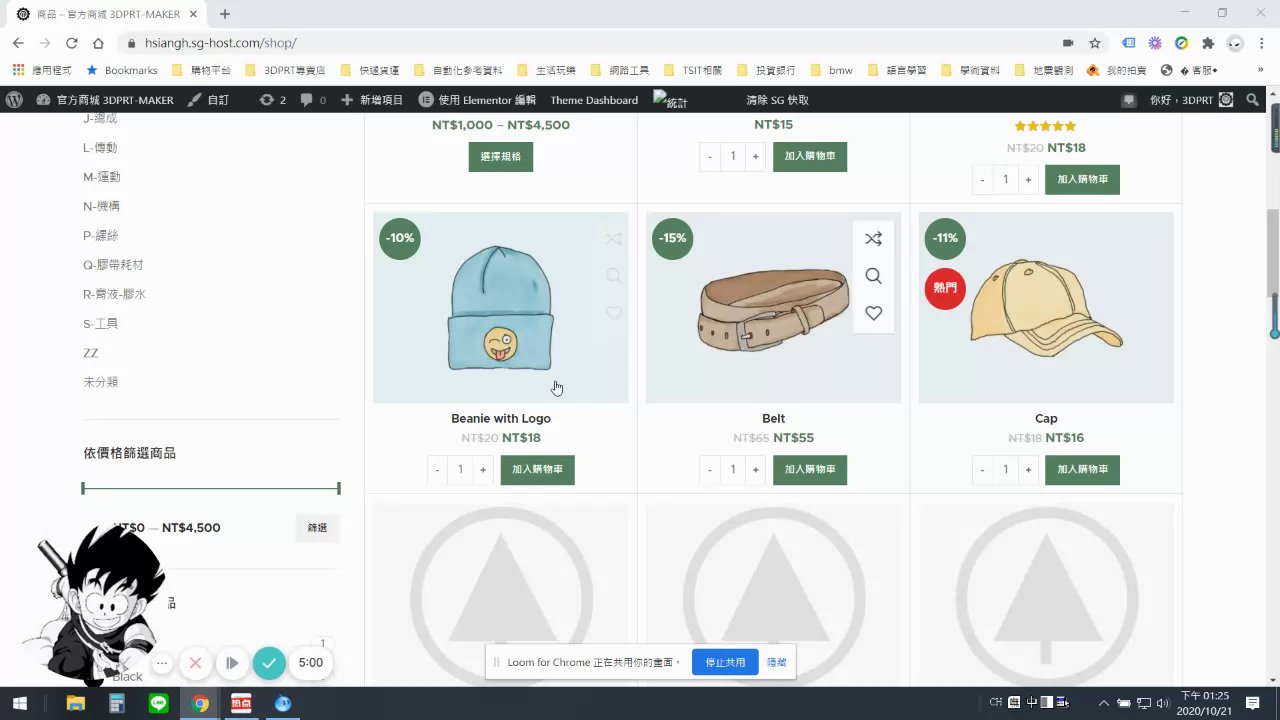The height and width of the screenshot is (720, 1280).
Task: Hide the sharing bar via 隱藏 link
Action: point(777,662)
